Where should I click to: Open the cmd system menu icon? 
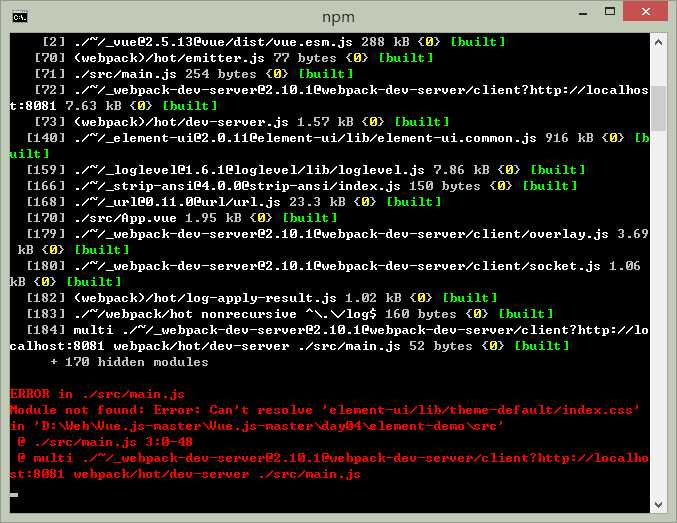click(20, 17)
